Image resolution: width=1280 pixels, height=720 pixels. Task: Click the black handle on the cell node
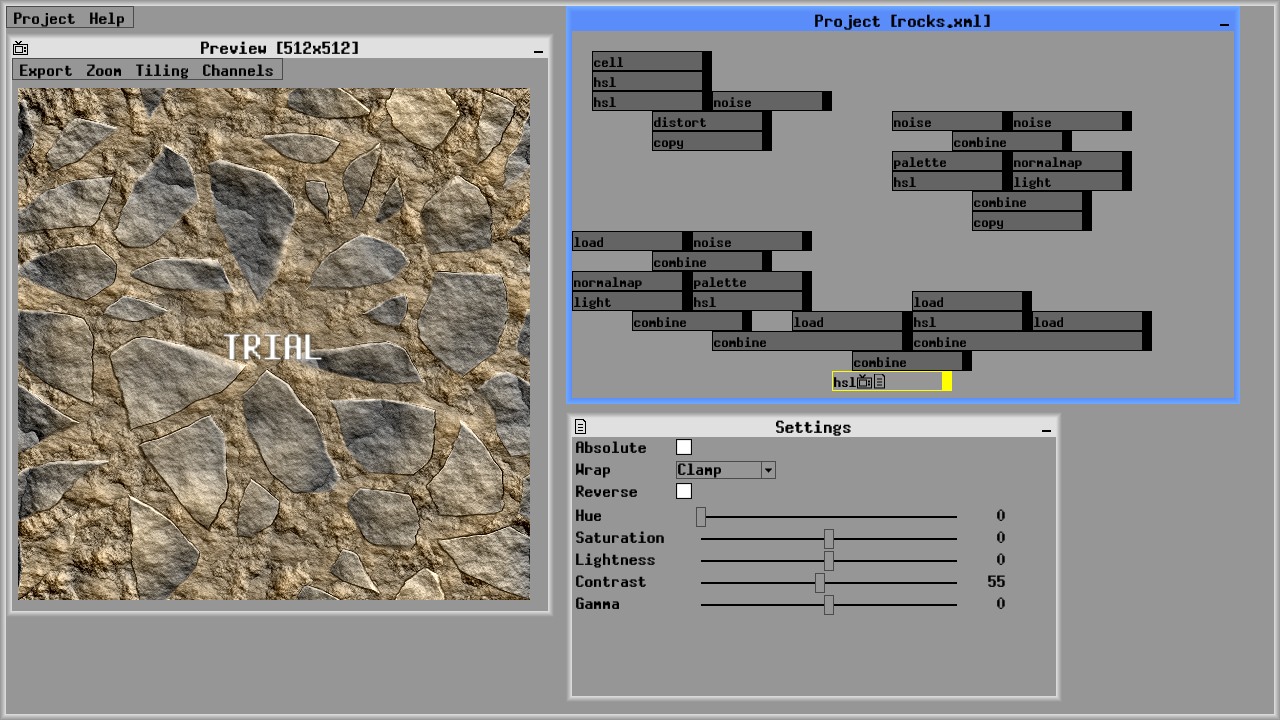707,62
